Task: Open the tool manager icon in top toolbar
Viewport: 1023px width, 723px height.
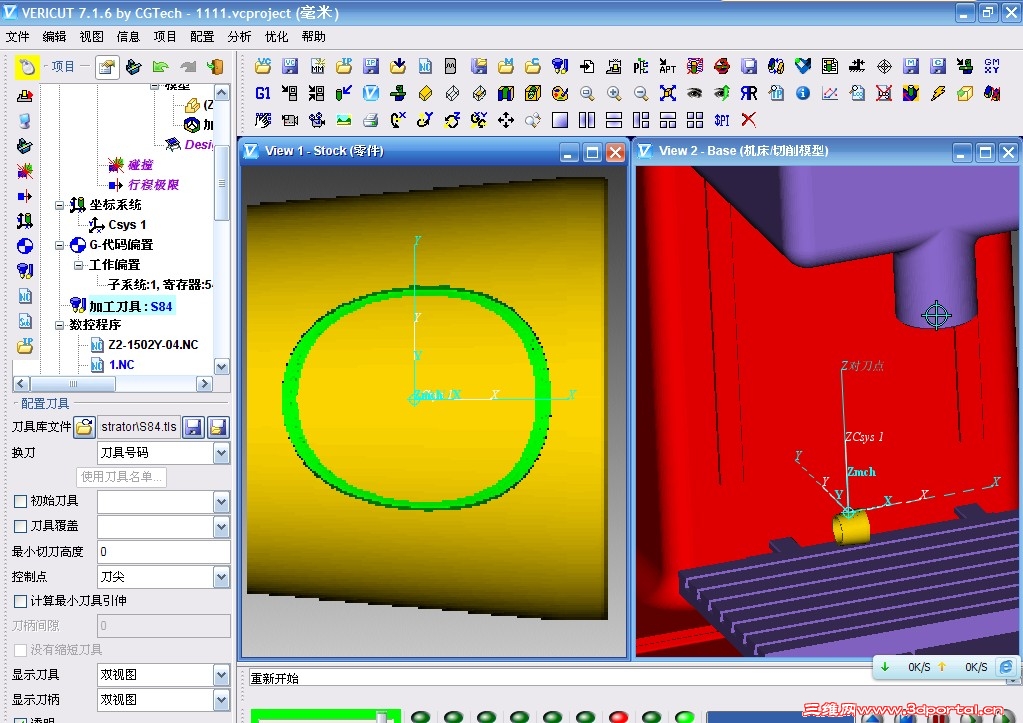Action: (x=560, y=66)
